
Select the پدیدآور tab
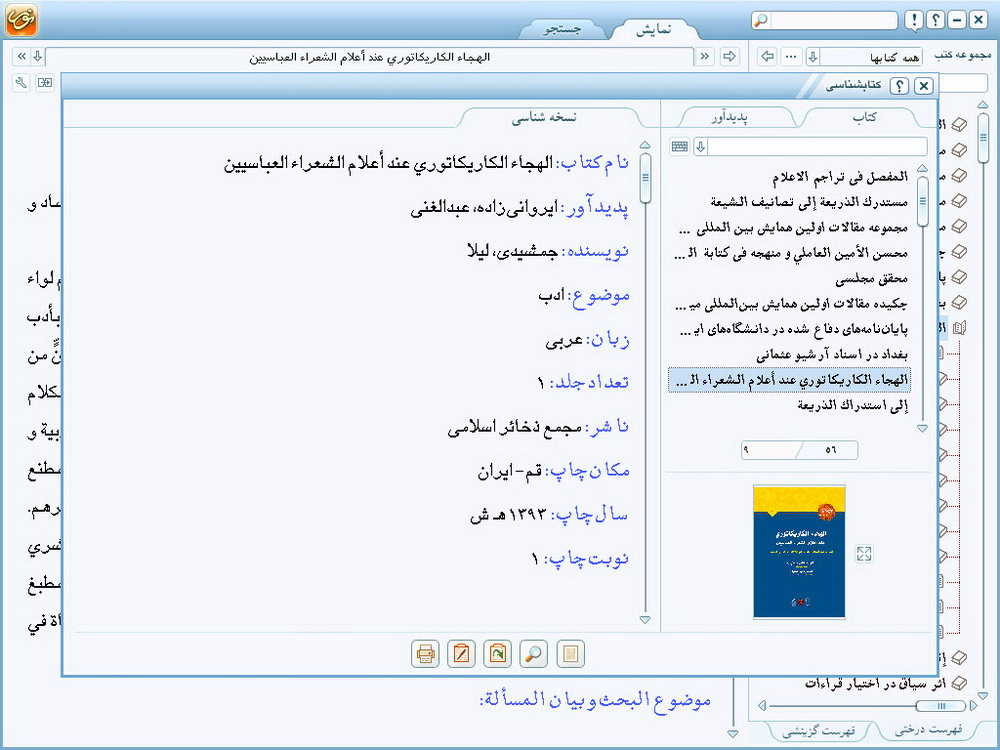click(x=728, y=117)
